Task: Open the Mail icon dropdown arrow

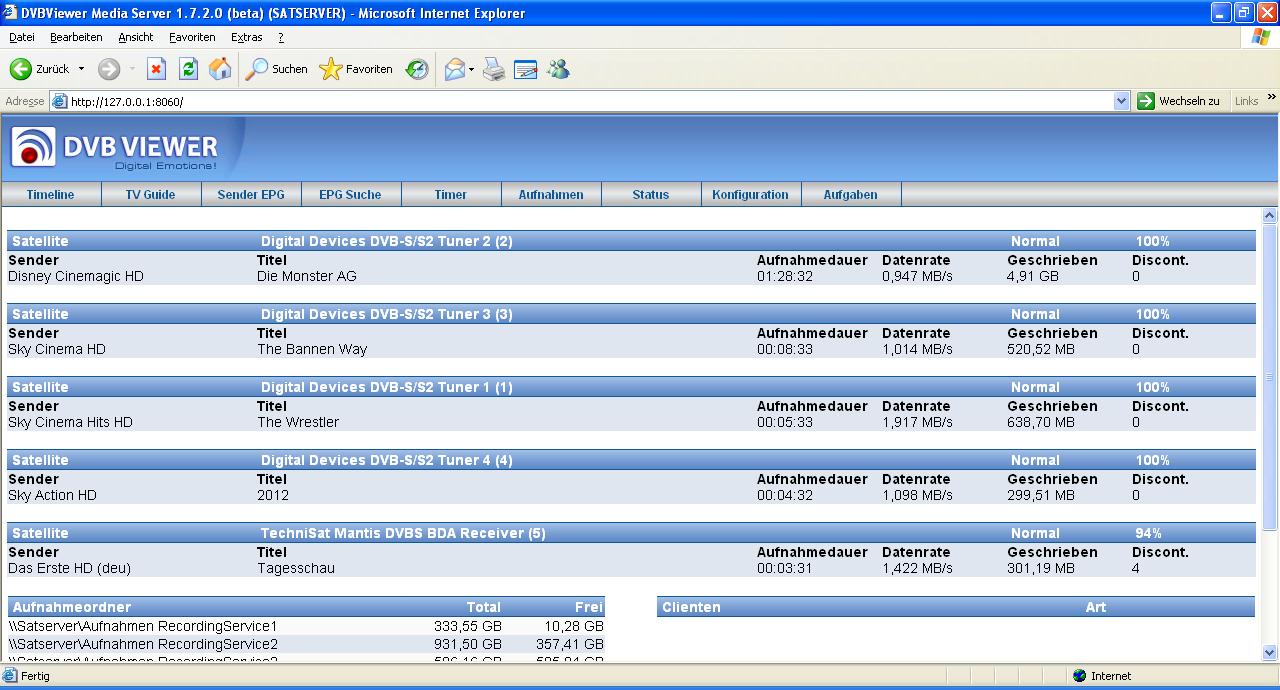Action: tap(472, 69)
